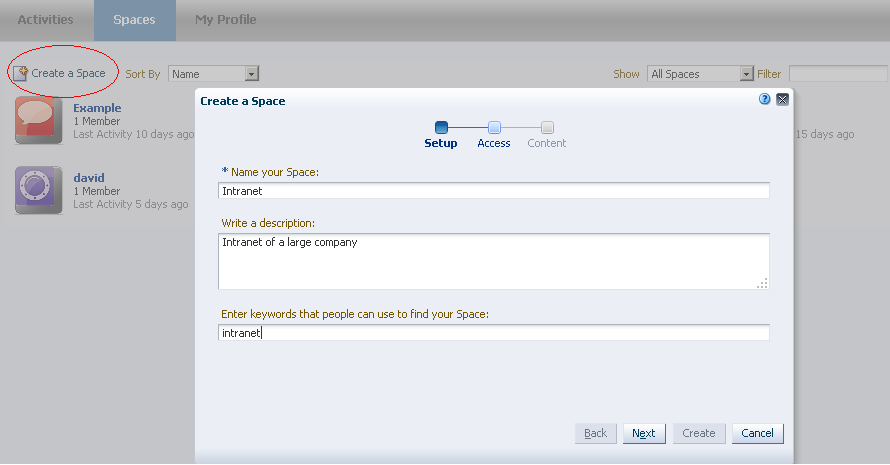
Task: Select the Setup step marker
Action: point(441,128)
